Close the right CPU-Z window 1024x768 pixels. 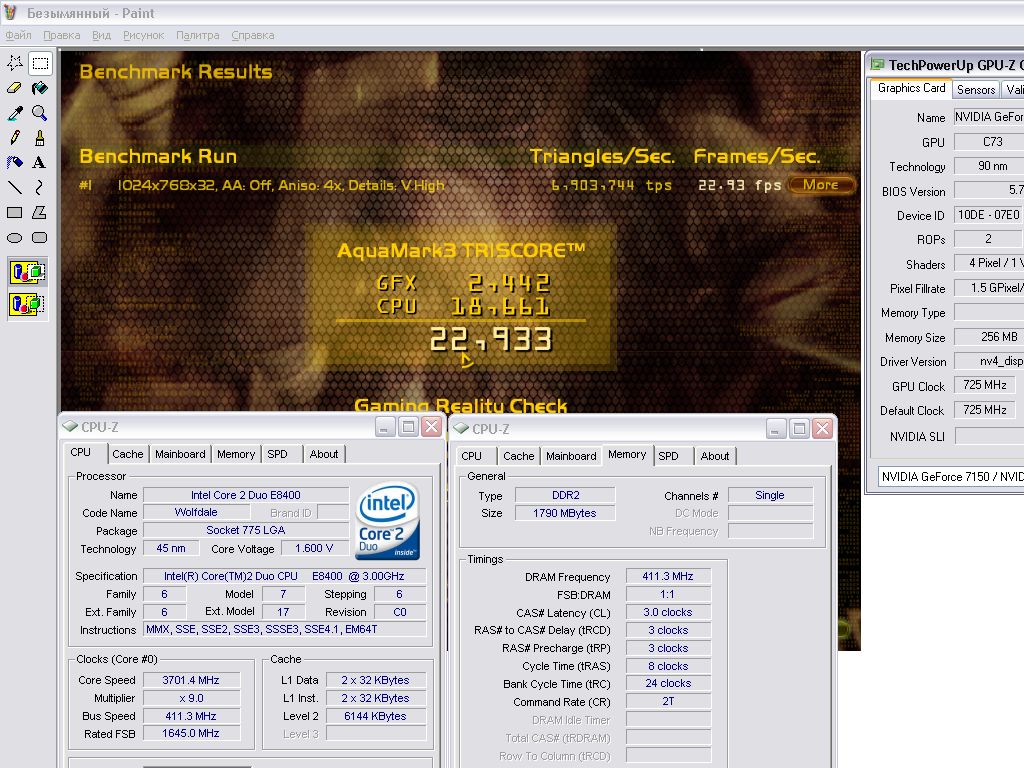pos(823,428)
